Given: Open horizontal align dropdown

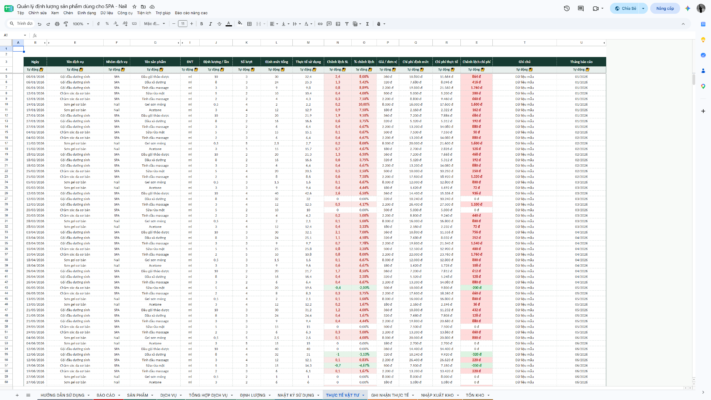Looking at the screenshot, I should (273, 24).
